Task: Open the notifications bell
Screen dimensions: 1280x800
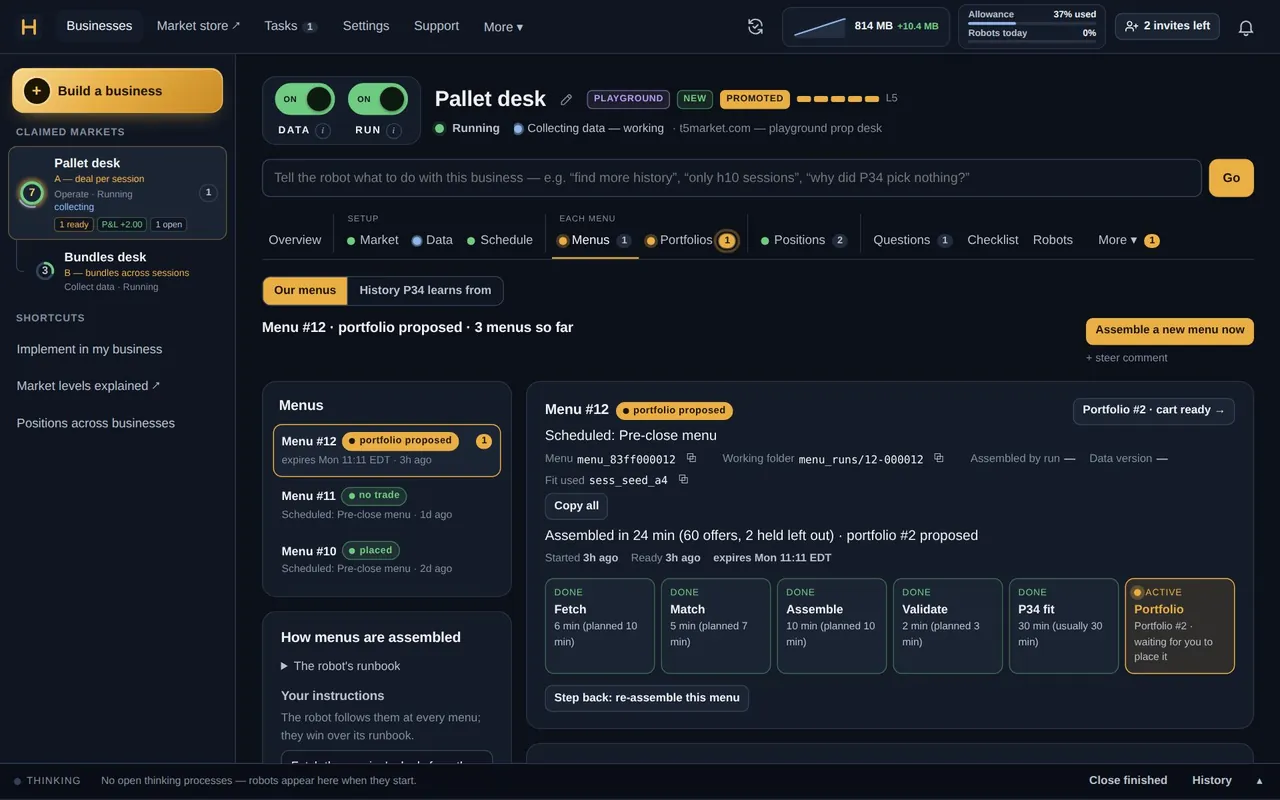Action: coord(1246,28)
